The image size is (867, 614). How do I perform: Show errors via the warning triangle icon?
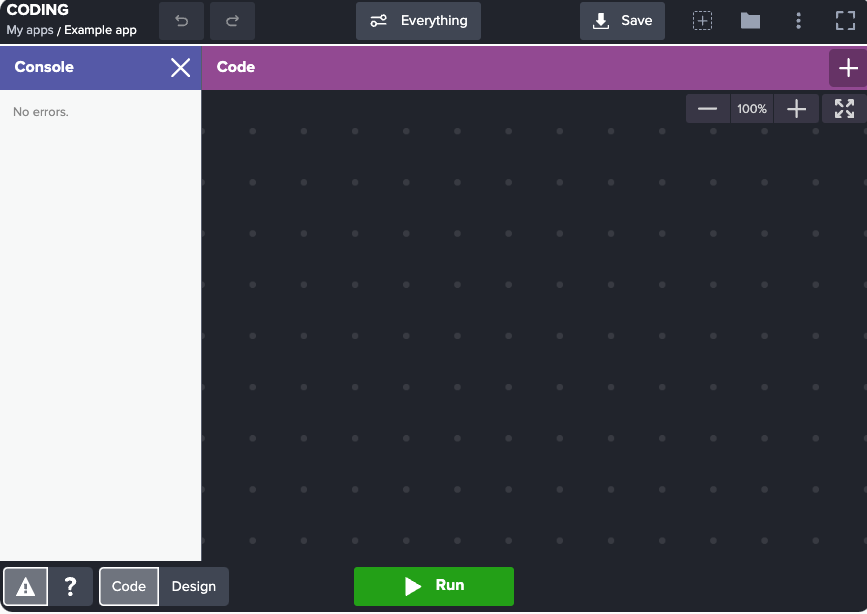pos(24,586)
